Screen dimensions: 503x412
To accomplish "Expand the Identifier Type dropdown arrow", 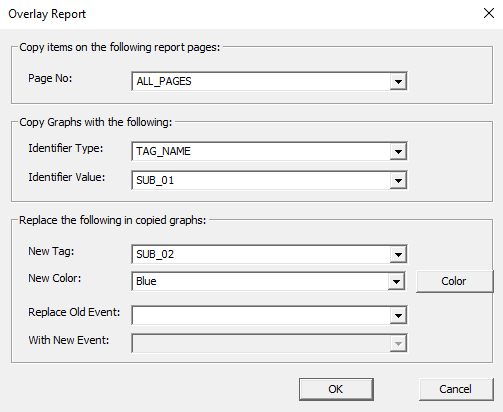I will coord(398,152).
